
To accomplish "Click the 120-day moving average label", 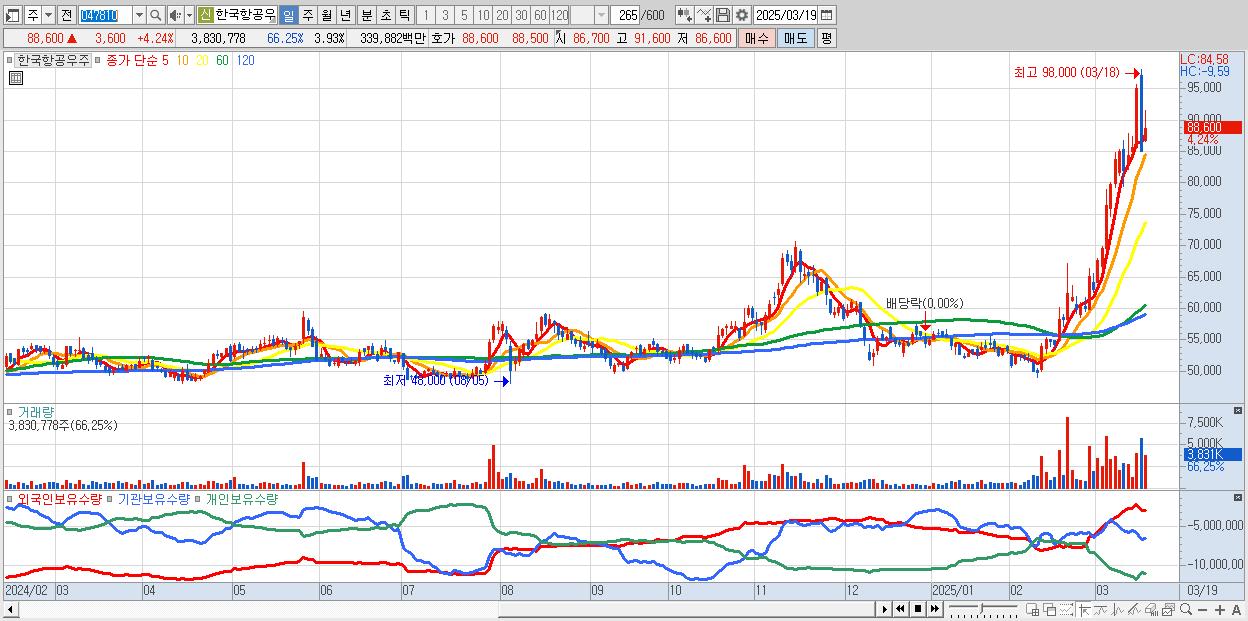I will click(x=245, y=60).
